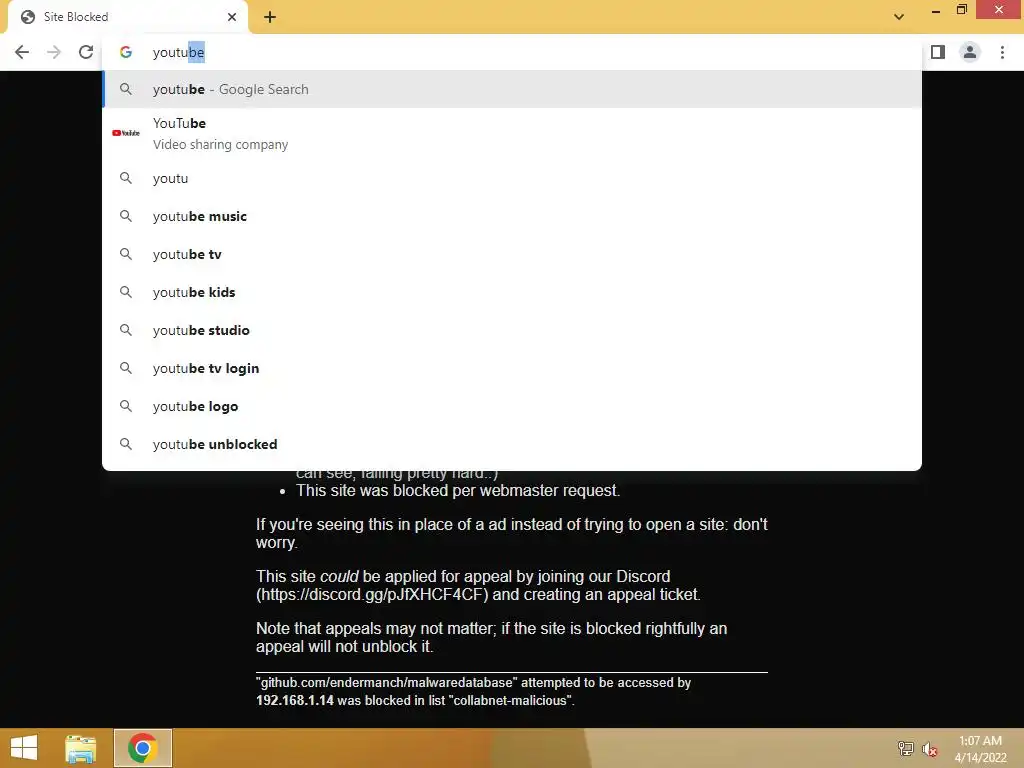Click the Discord invite link text
The height and width of the screenshot is (768, 1024).
[372, 595]
